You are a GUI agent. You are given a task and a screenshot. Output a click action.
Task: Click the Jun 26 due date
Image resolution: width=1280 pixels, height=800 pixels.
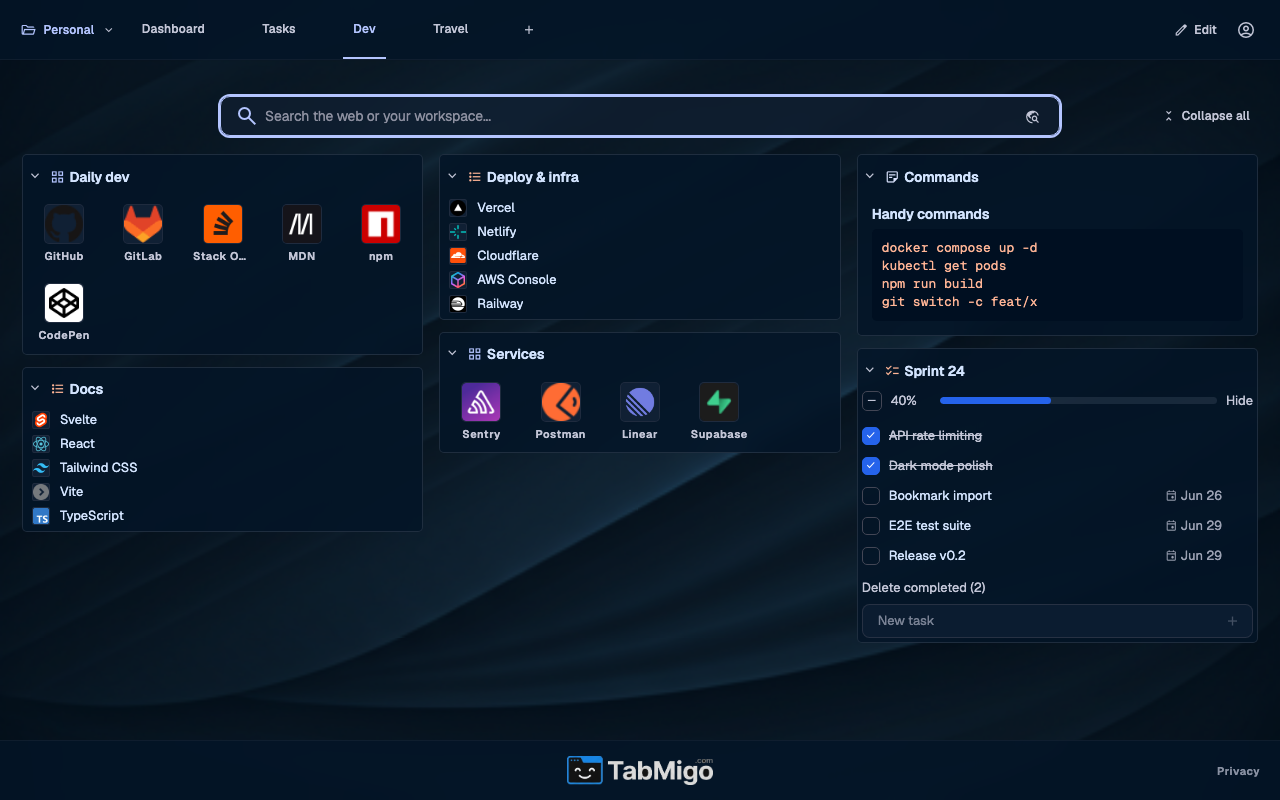coord(1194,496)
